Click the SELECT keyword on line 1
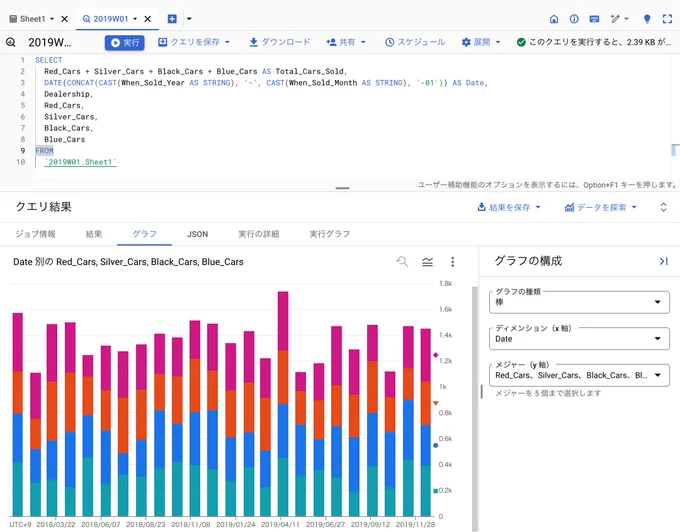 49,60
